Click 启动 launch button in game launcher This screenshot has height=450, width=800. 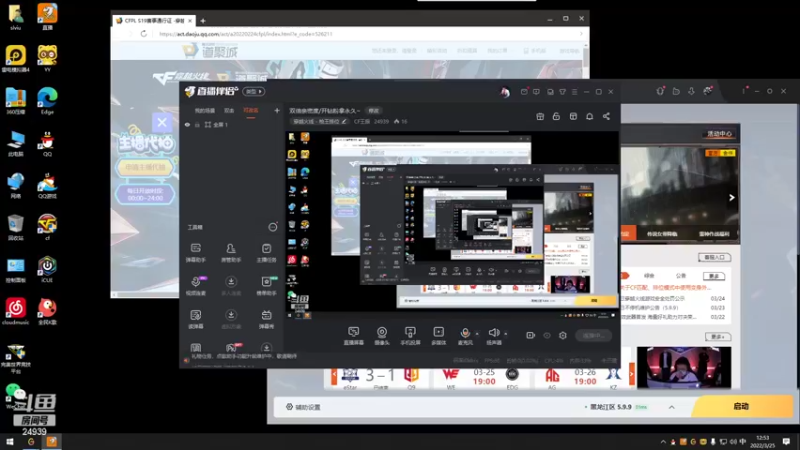[741, 407]
